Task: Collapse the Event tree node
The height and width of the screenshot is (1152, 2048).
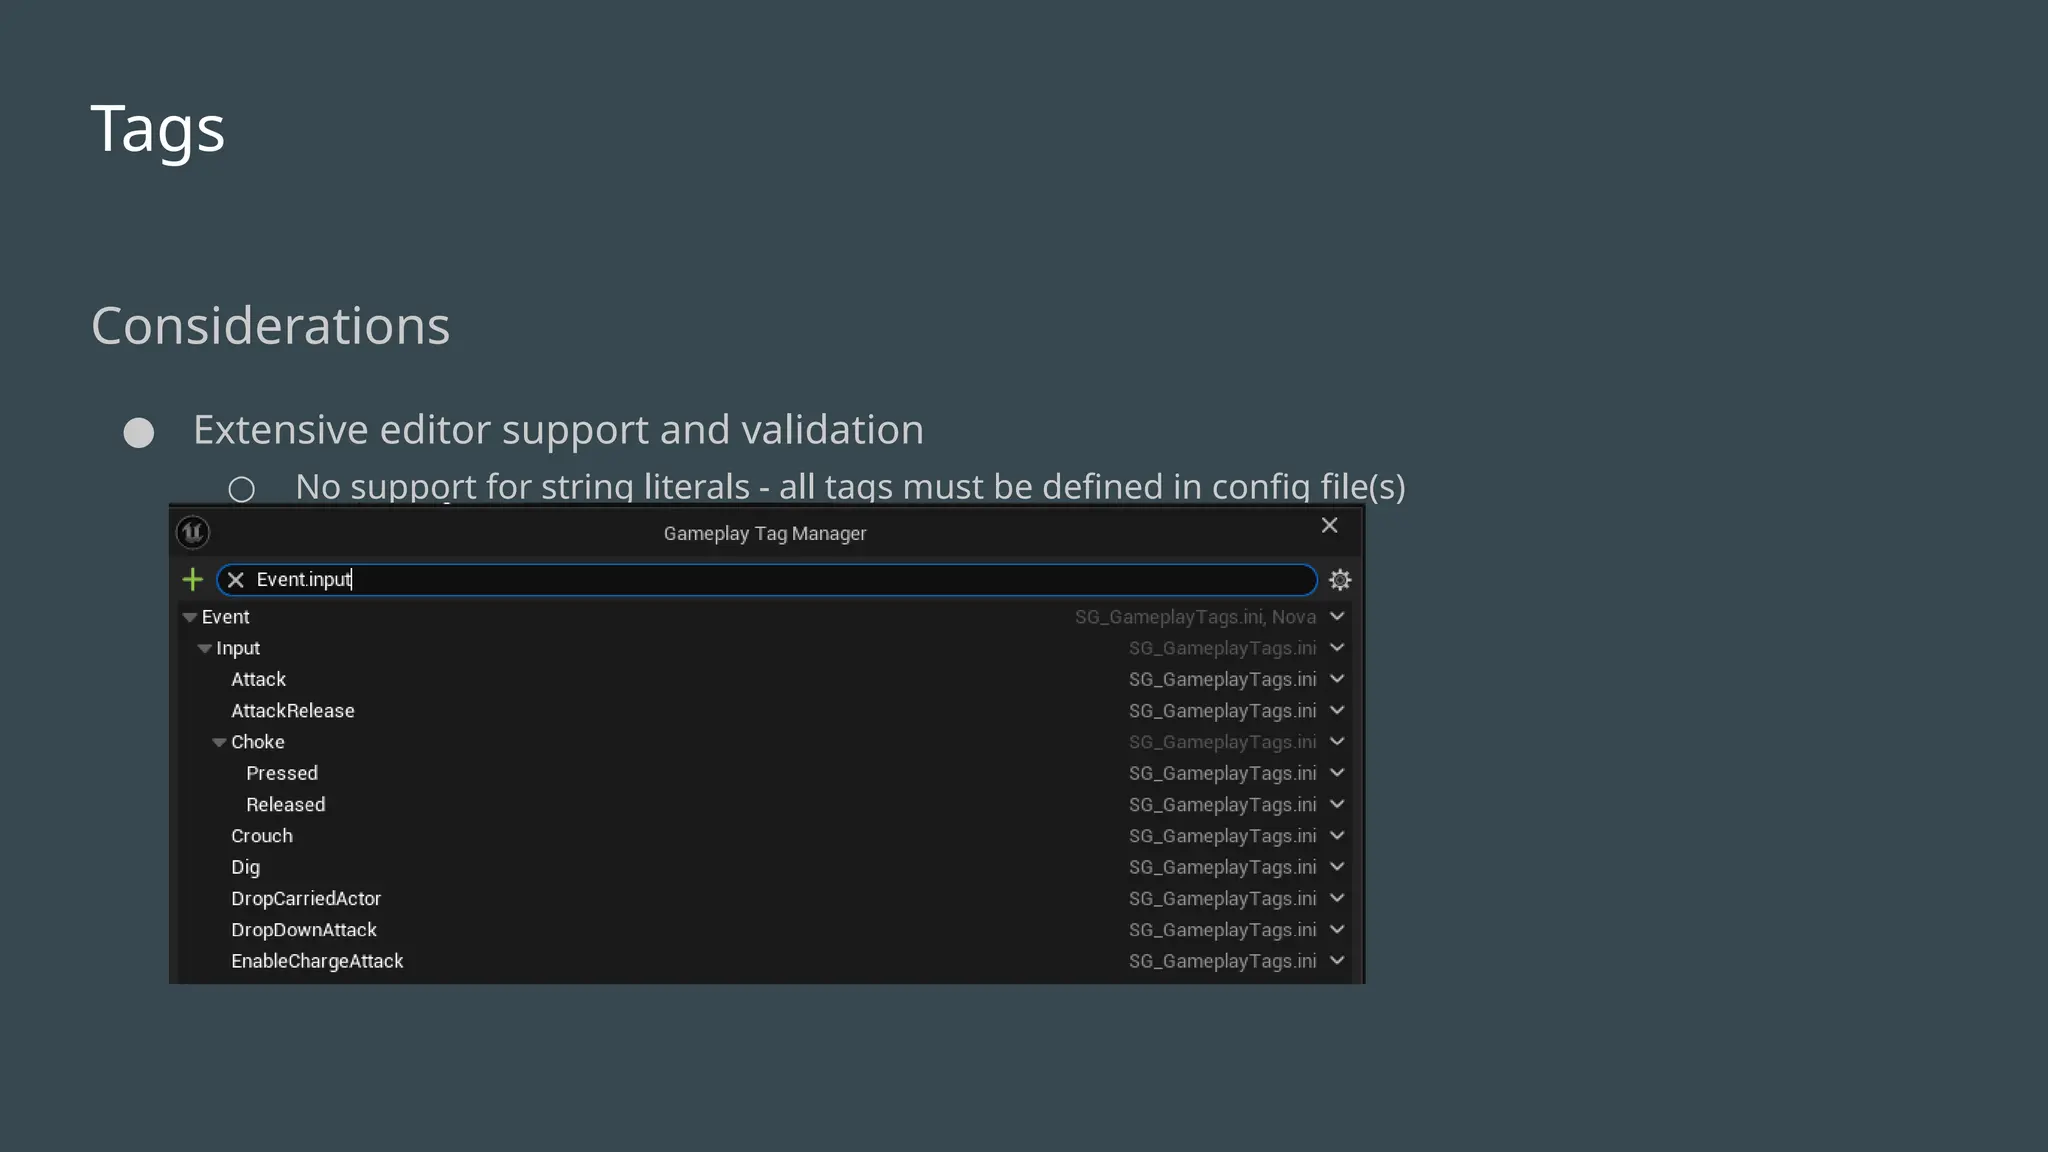Action: tap(189, 618)
